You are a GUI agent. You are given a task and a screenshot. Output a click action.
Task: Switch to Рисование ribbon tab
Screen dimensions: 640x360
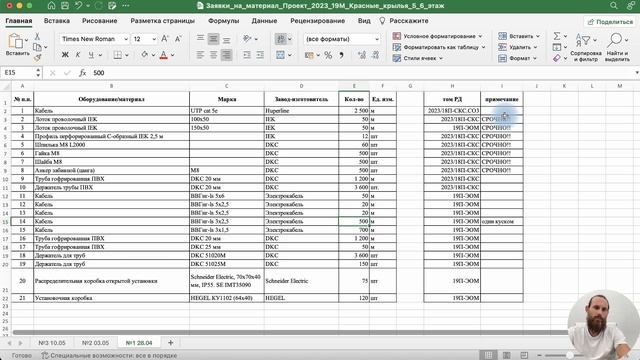[100, 21]
